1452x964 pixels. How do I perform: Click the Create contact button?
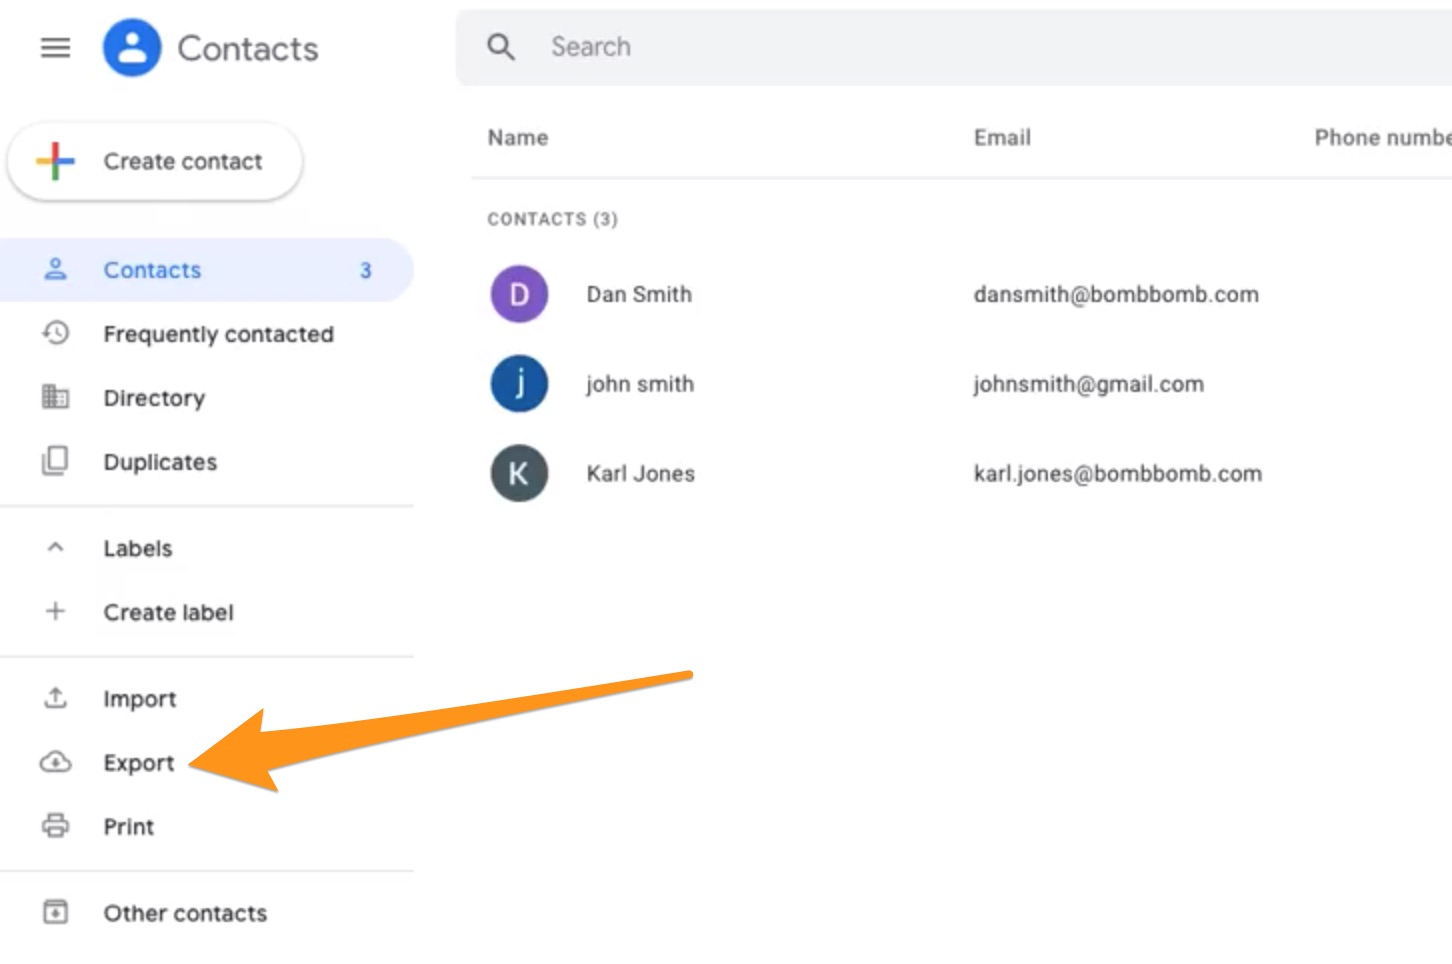coord(155,161)
